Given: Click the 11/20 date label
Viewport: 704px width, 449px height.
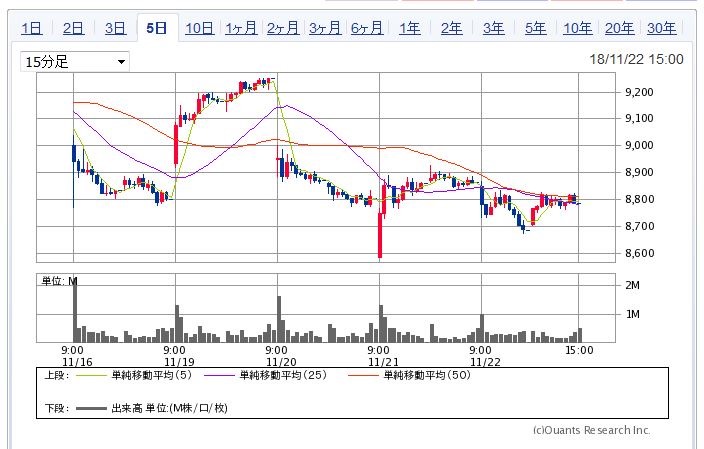Looking at the screenshot, I should [x=281, y=362].
